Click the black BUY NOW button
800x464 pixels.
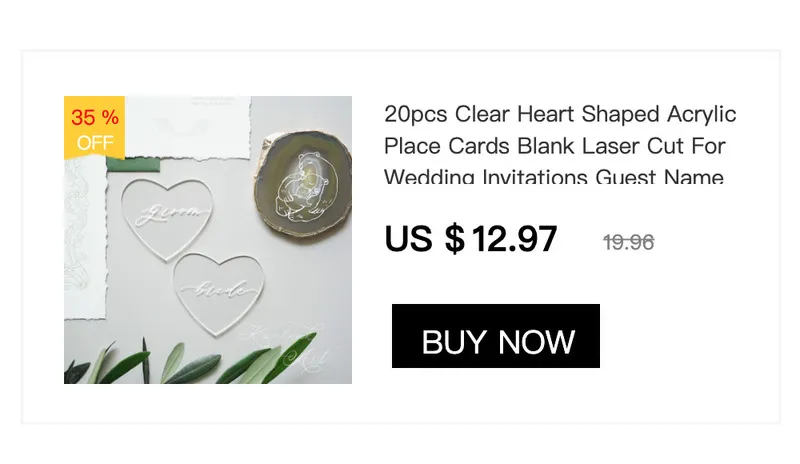coord(495,336)
